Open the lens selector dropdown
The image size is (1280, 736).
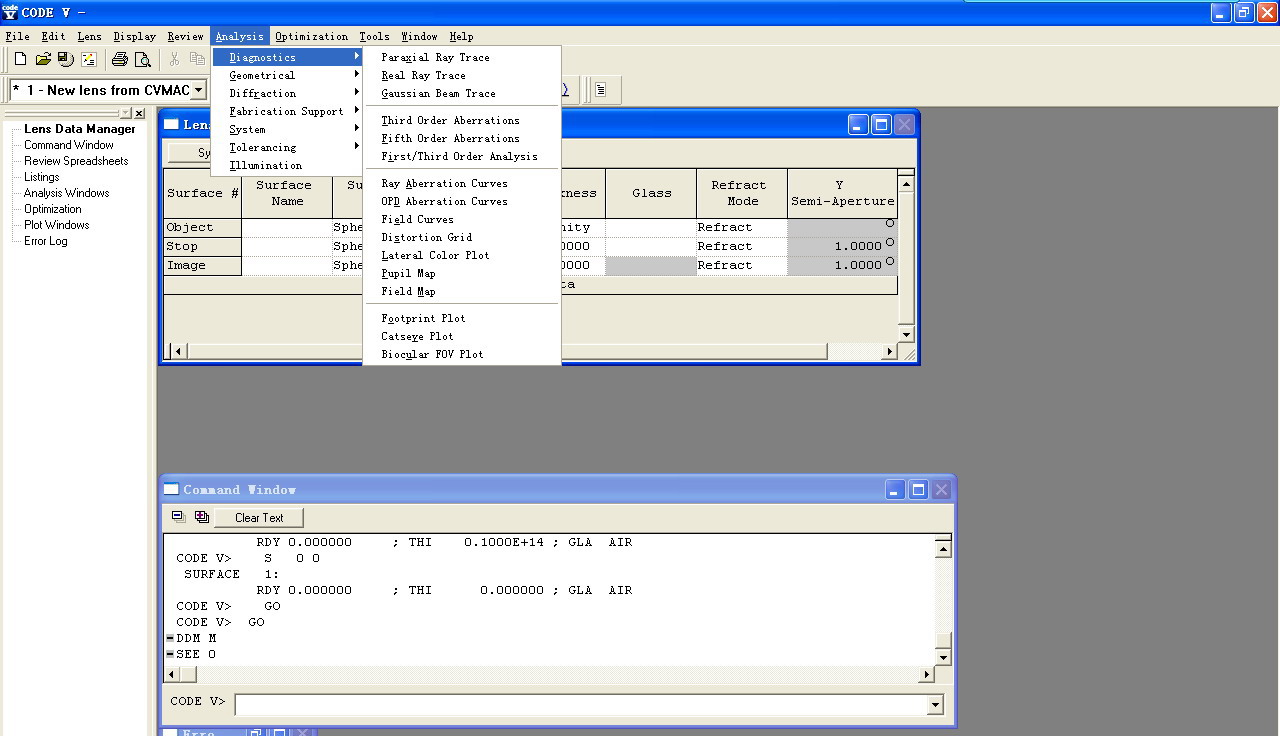199,90
